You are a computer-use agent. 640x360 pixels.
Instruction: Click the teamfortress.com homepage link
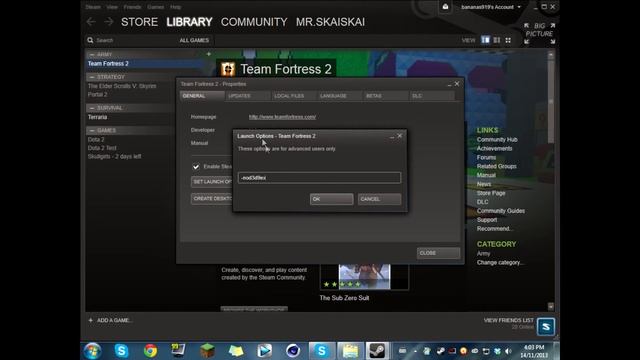click(282, 117)
